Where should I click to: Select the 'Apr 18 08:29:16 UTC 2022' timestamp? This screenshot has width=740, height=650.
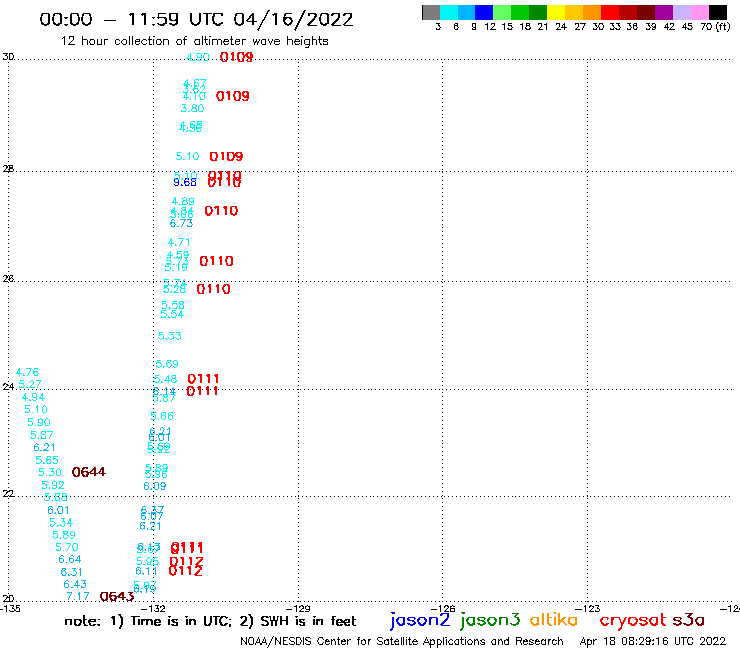click(x=653, y=641)
